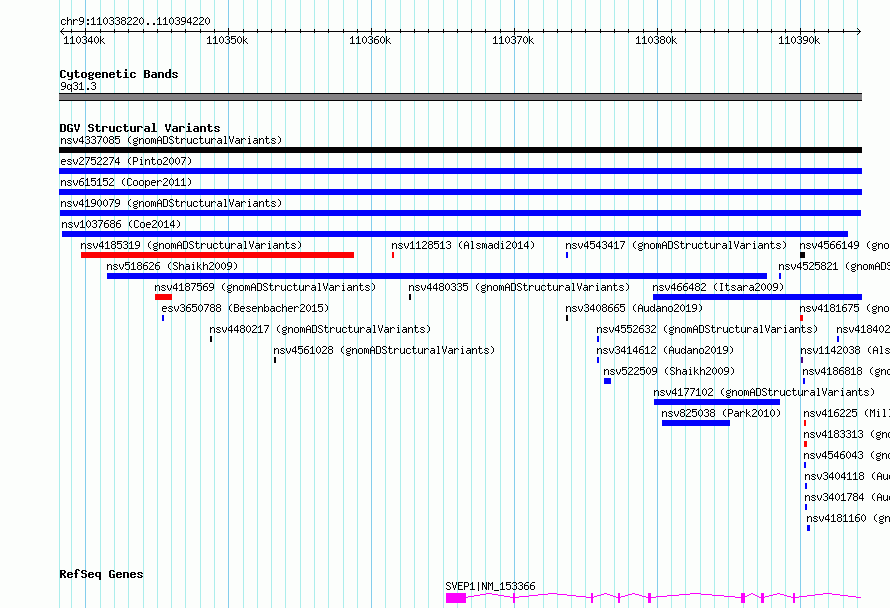Click the 110370k ruler position
Image resolution: width=890 pixels, height=608 pixels.
pyautogui.click(x=513, y=40)
